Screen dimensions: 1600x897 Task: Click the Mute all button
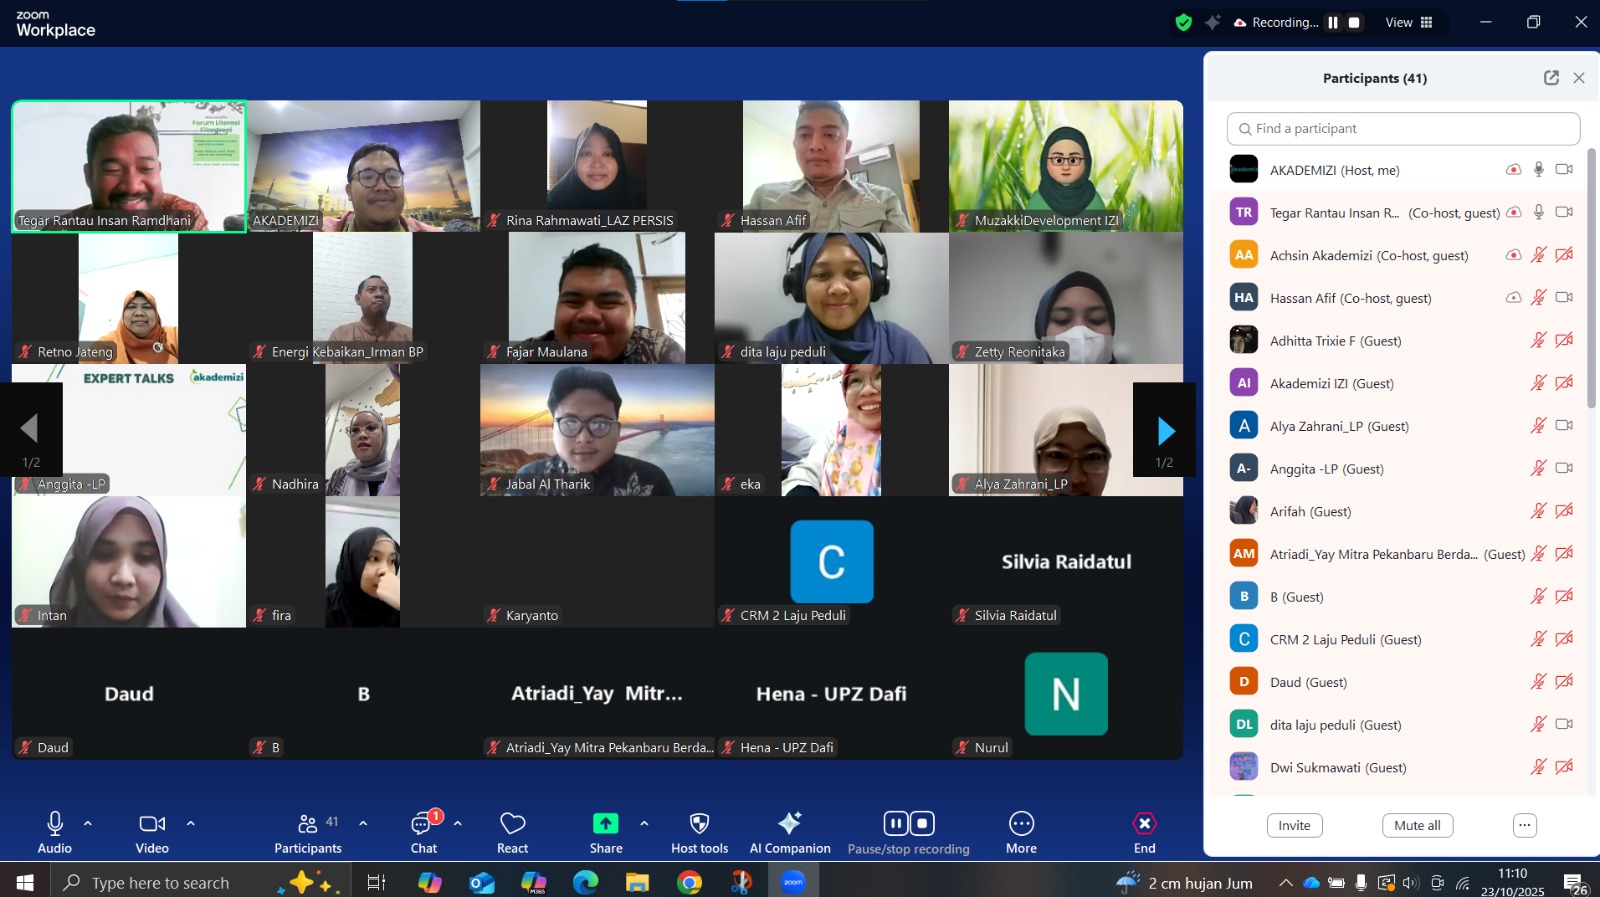(x=1417, y=825)
